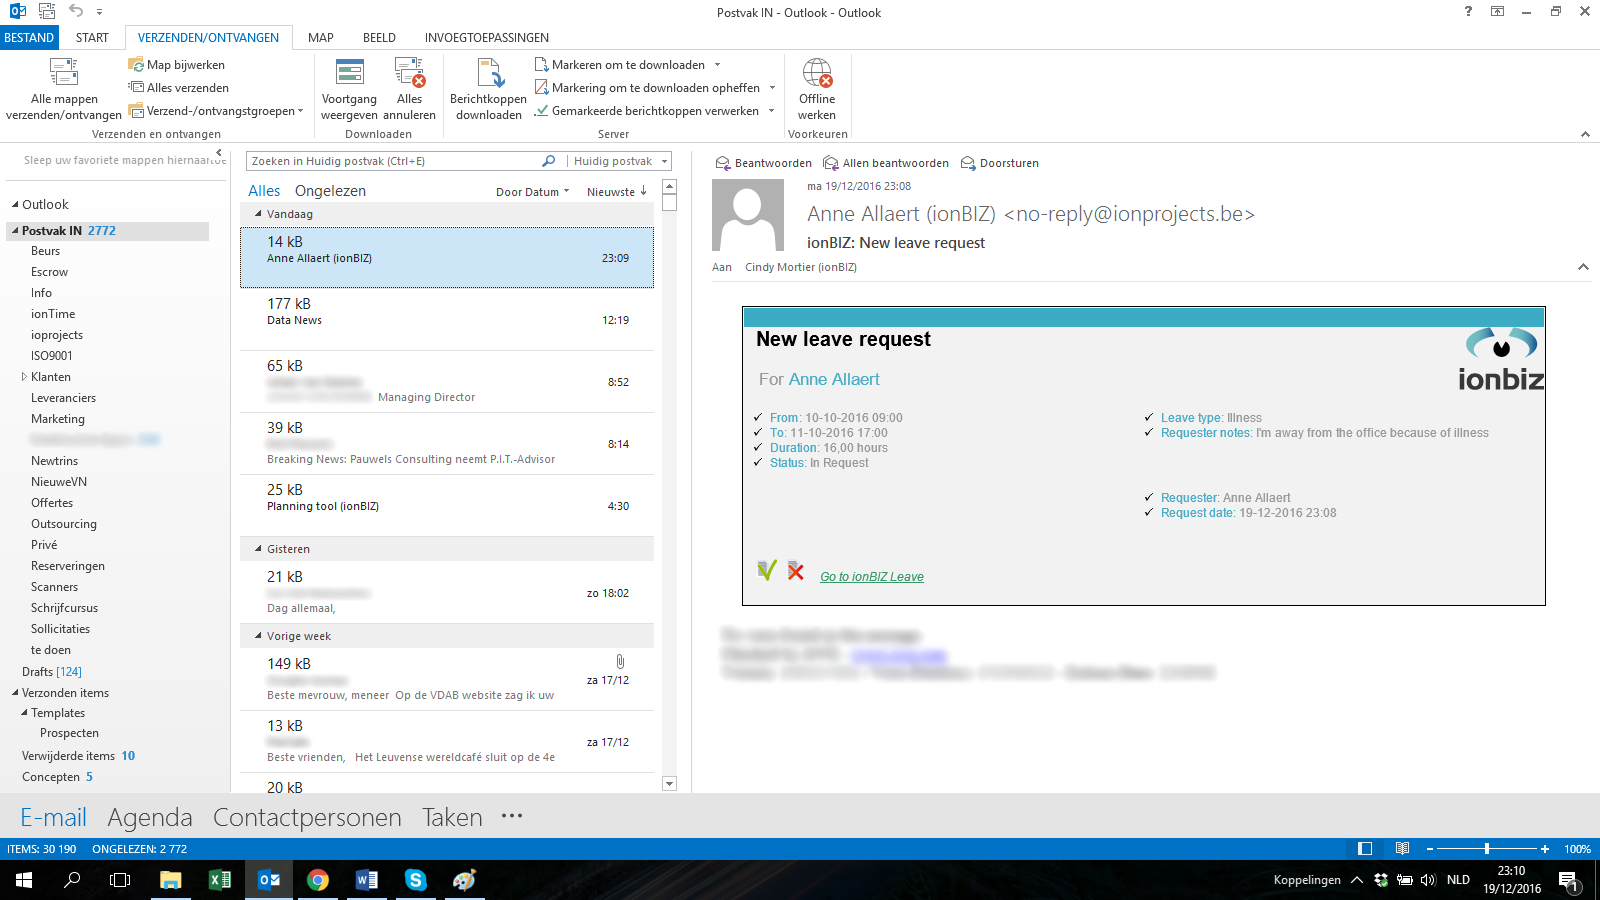
Task: Open Outlook help question mark
Action: tap(1468, 12)
